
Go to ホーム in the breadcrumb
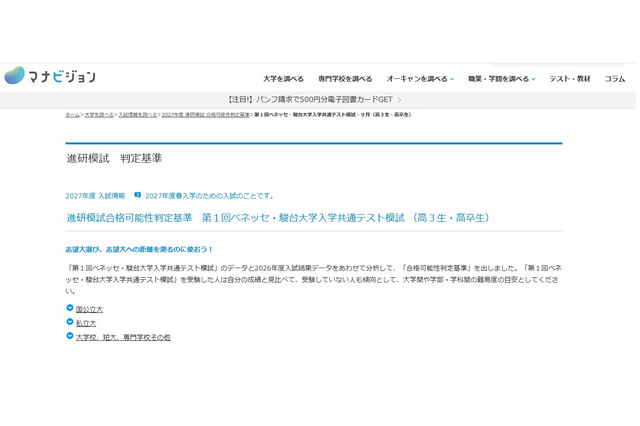(x=72, y=115)
